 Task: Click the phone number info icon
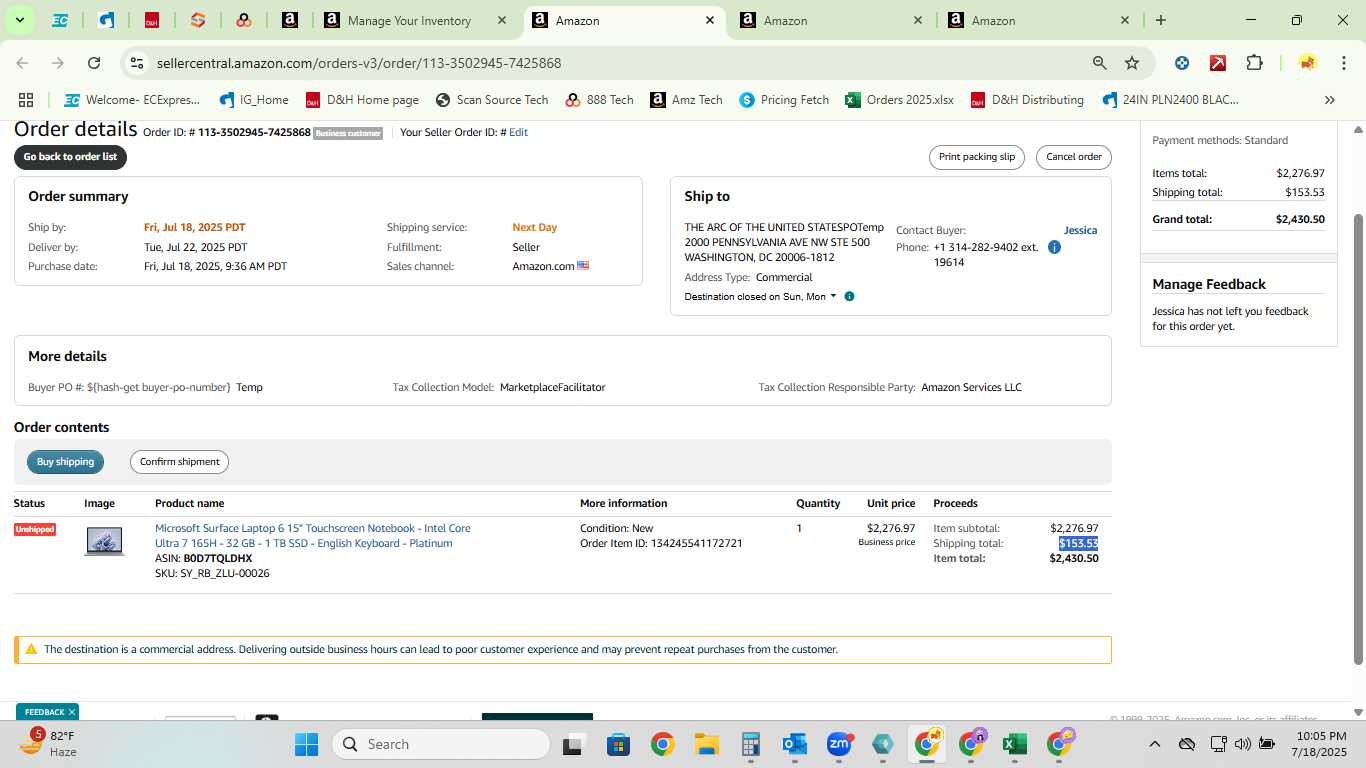[x=1054, y=247]
